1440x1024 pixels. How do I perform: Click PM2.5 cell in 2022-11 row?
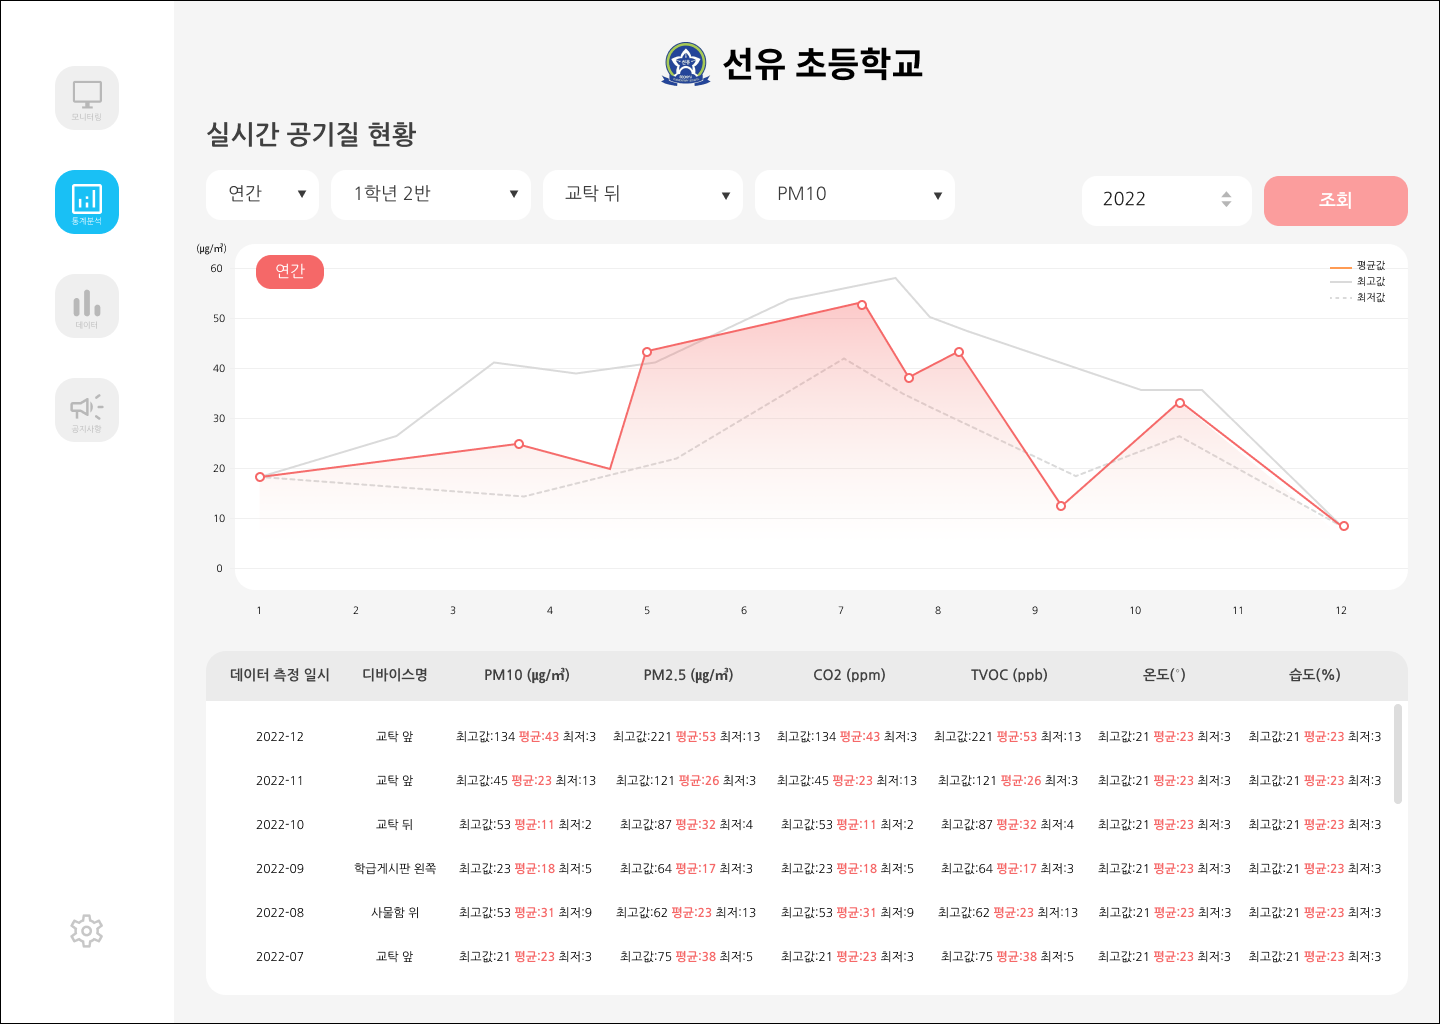(686, 781)
